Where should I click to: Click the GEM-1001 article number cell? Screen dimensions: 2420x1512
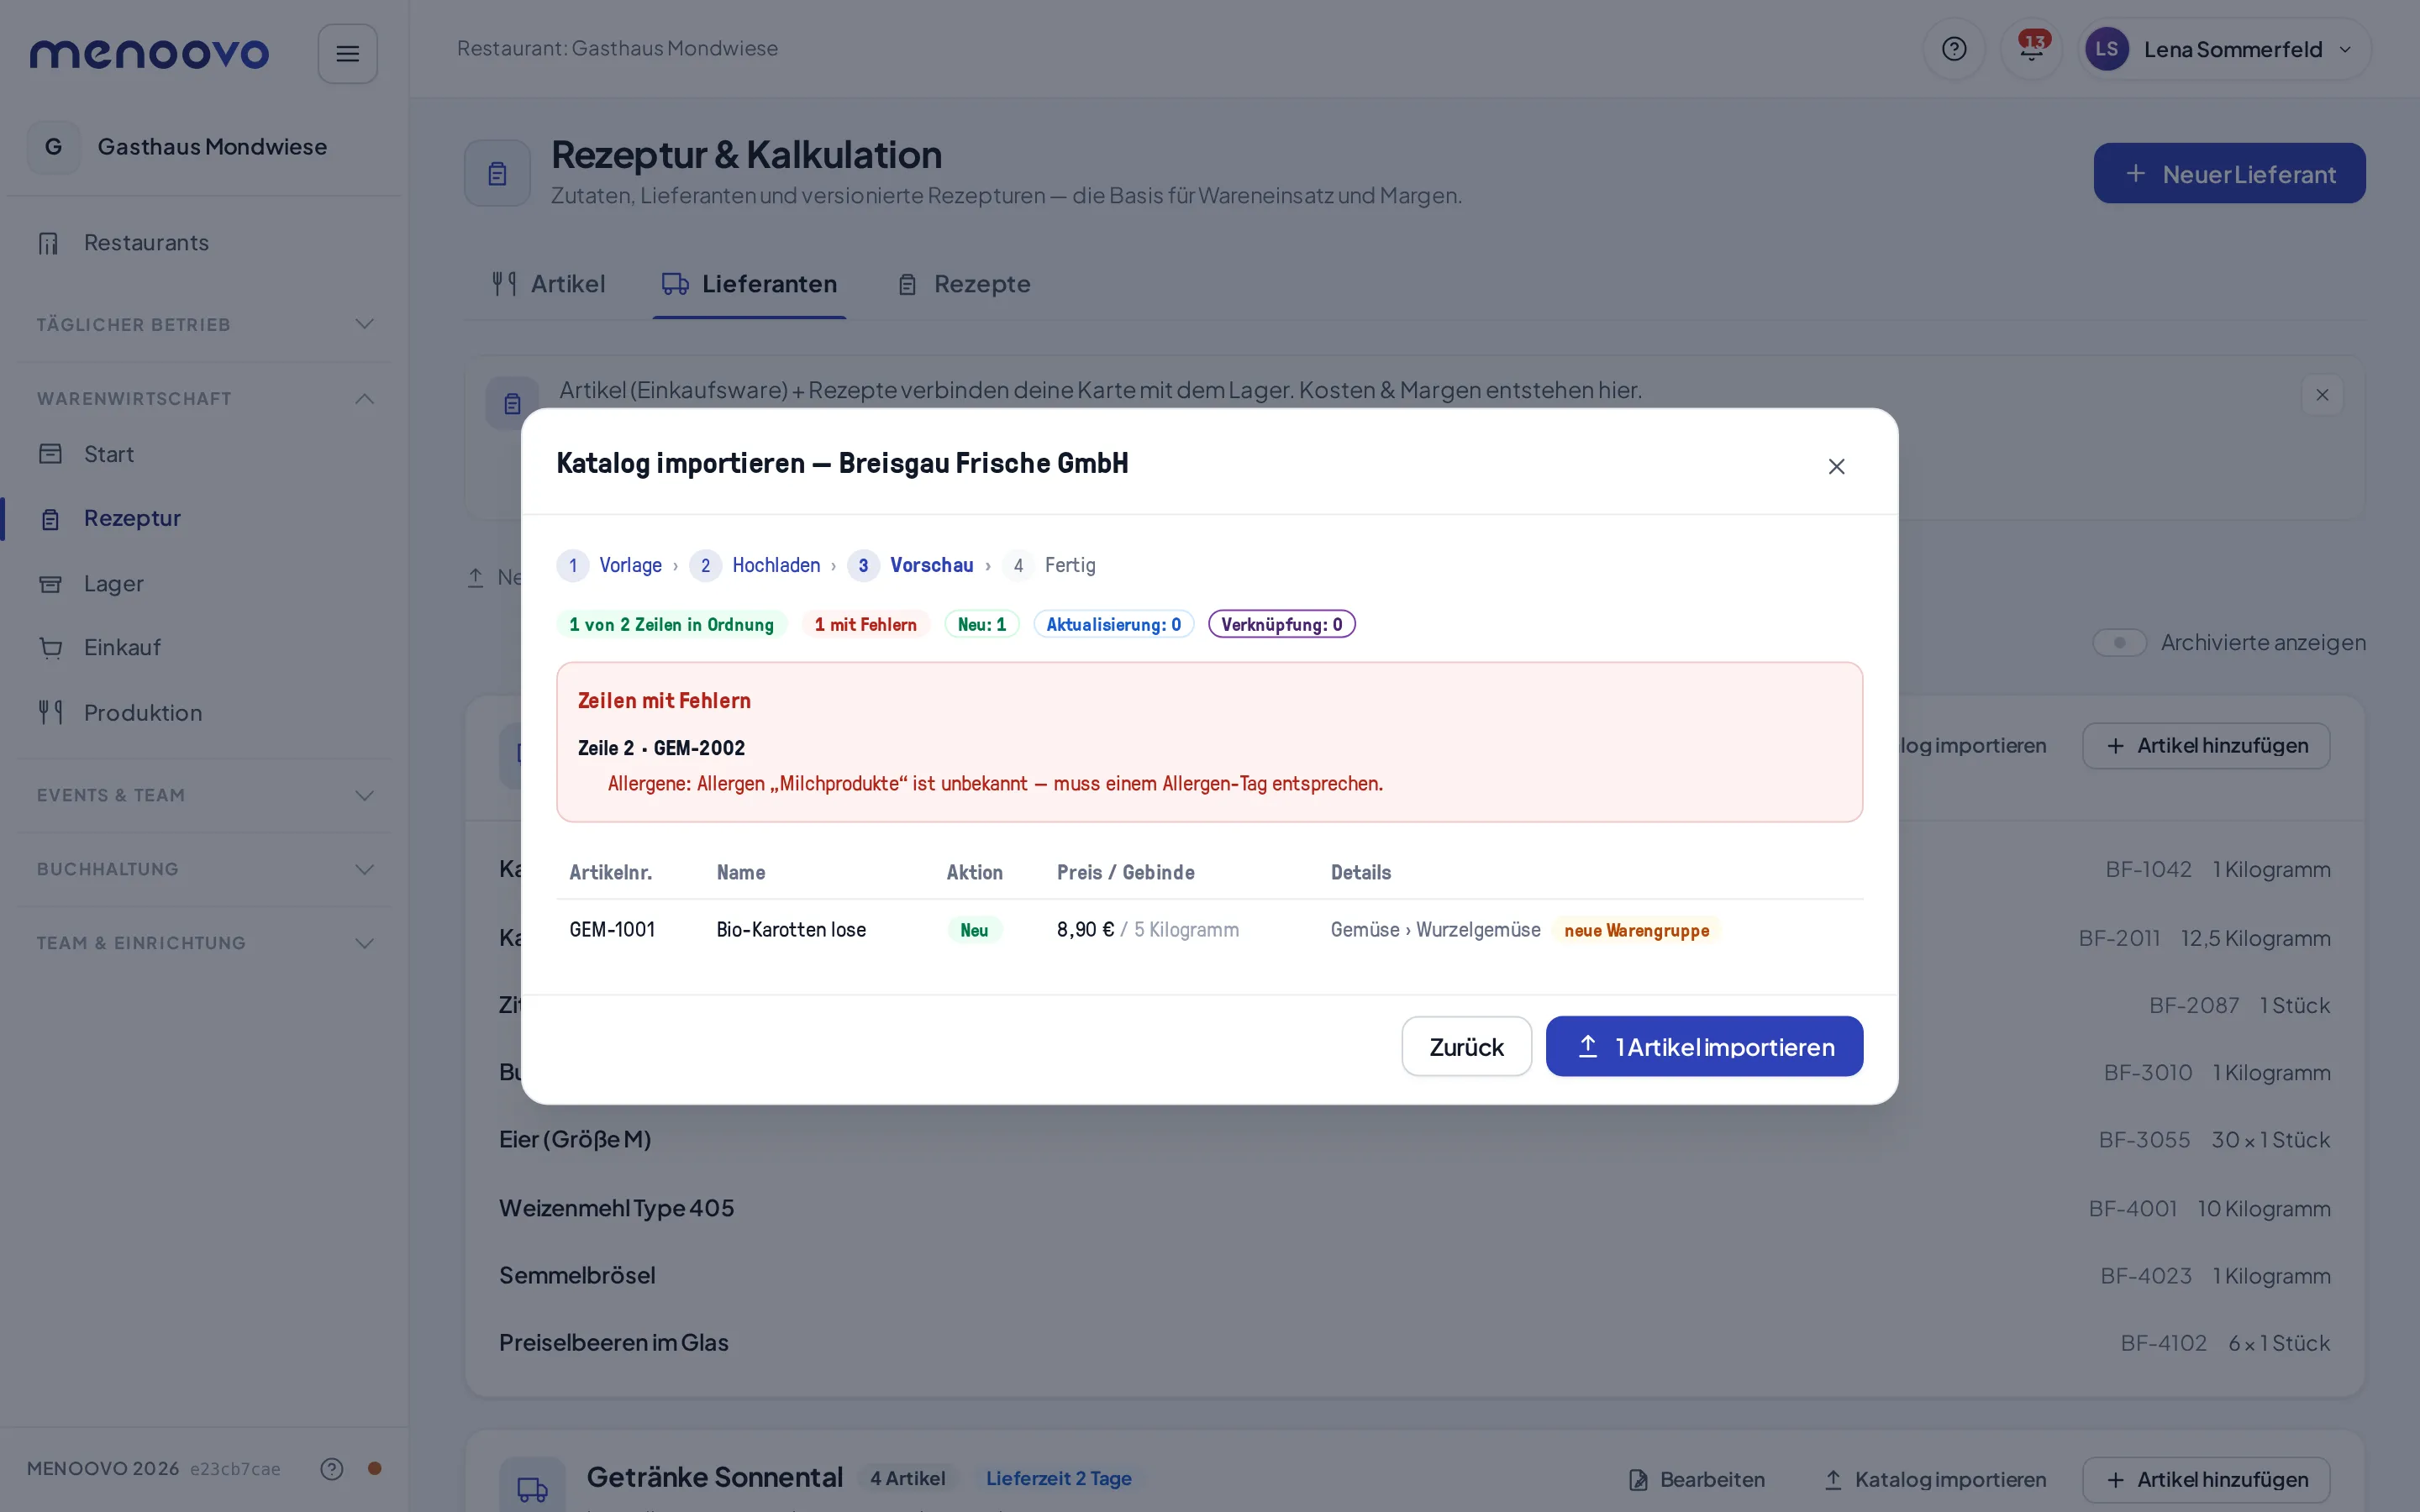(x=612, y=929)
